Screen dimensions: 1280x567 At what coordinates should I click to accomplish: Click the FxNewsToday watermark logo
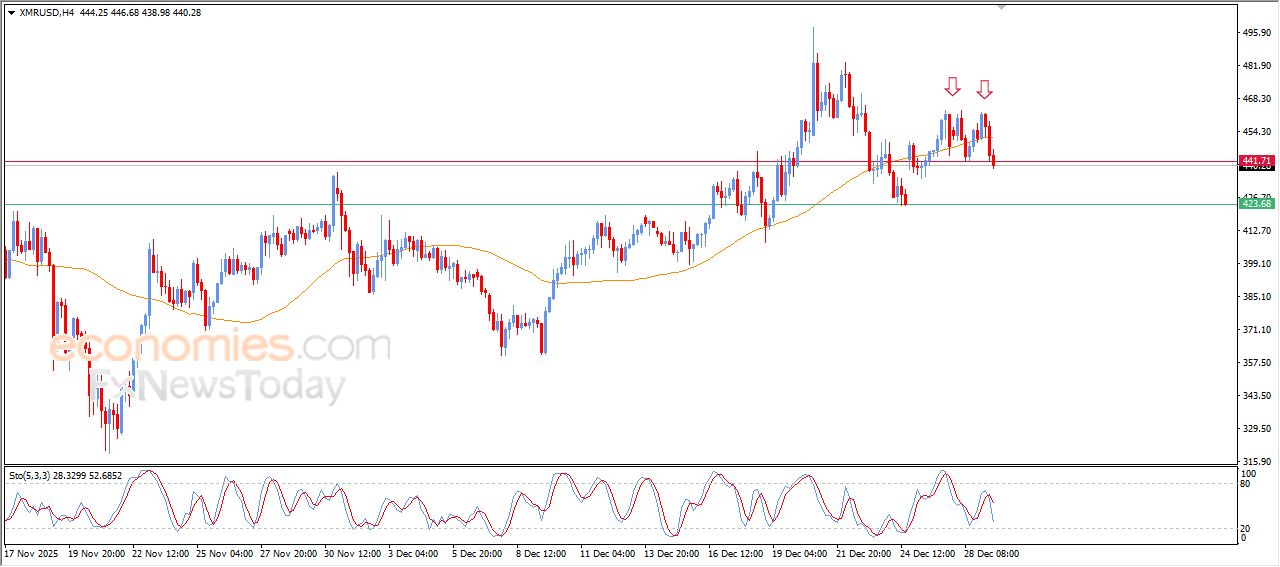point(218,386)
